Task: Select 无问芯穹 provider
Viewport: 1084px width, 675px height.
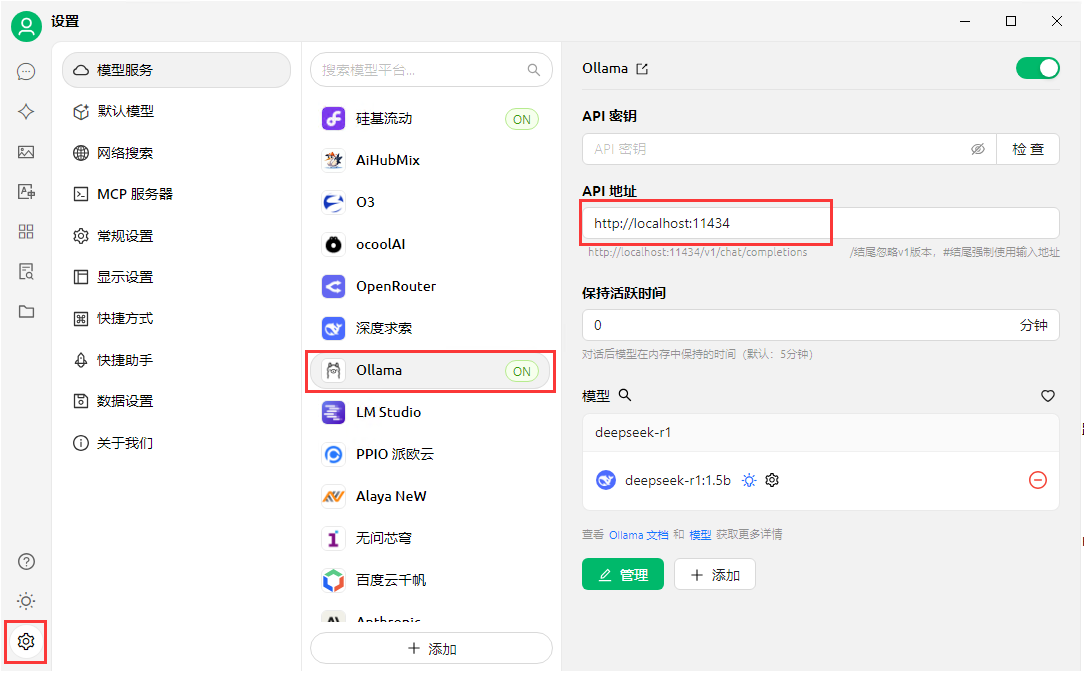Action: [431, 538]
